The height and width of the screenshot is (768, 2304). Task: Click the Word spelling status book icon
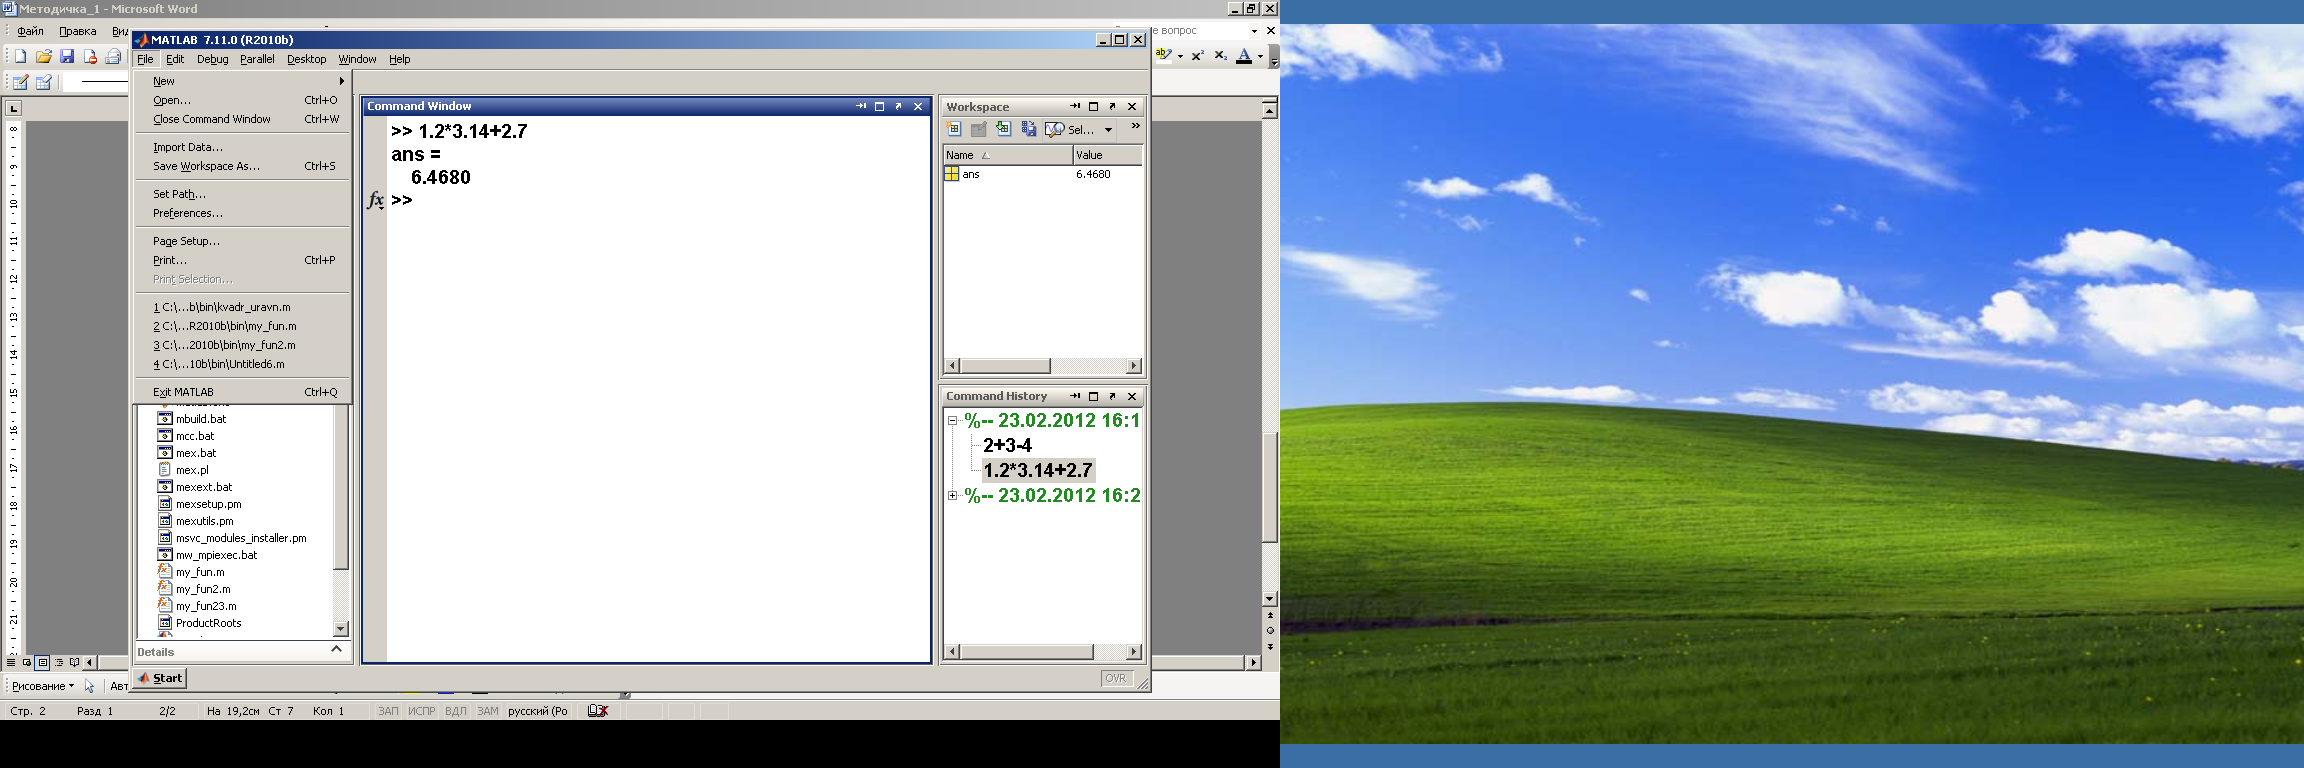coord(598,711)
